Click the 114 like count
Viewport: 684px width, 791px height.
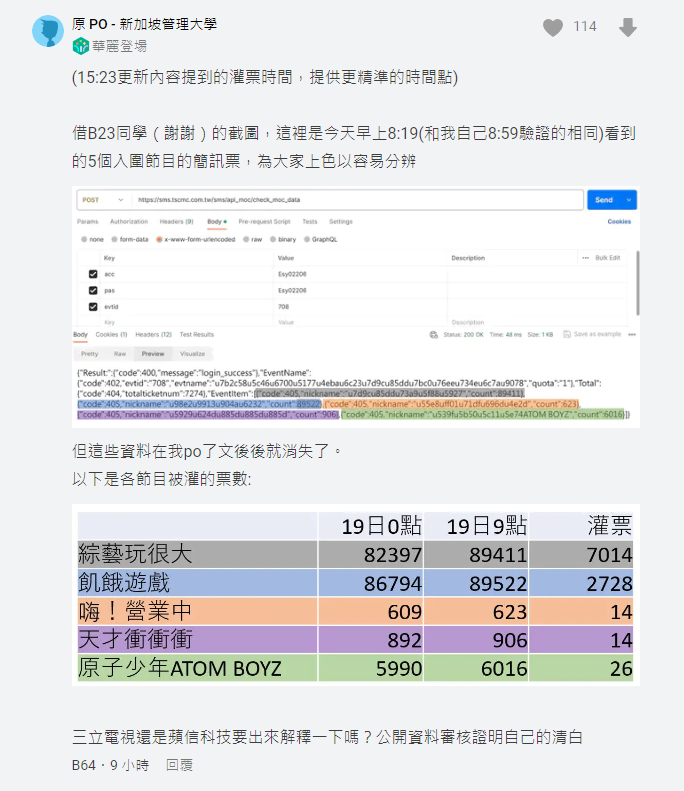coord(585,27)
